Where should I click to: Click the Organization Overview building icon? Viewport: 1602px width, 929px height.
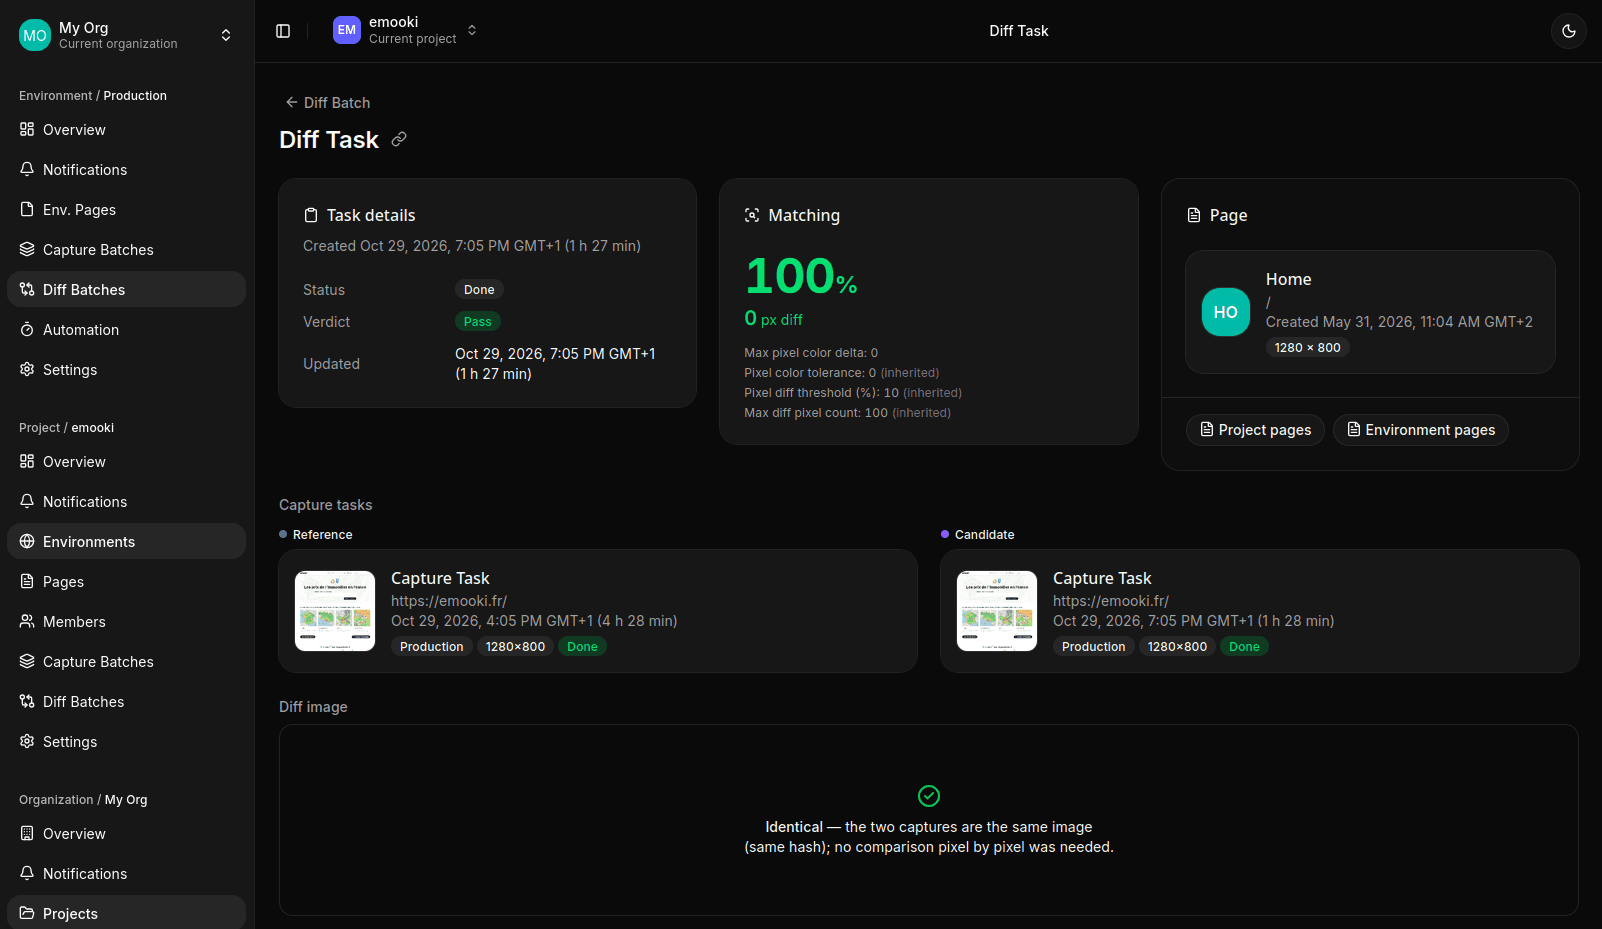(27, 833)
